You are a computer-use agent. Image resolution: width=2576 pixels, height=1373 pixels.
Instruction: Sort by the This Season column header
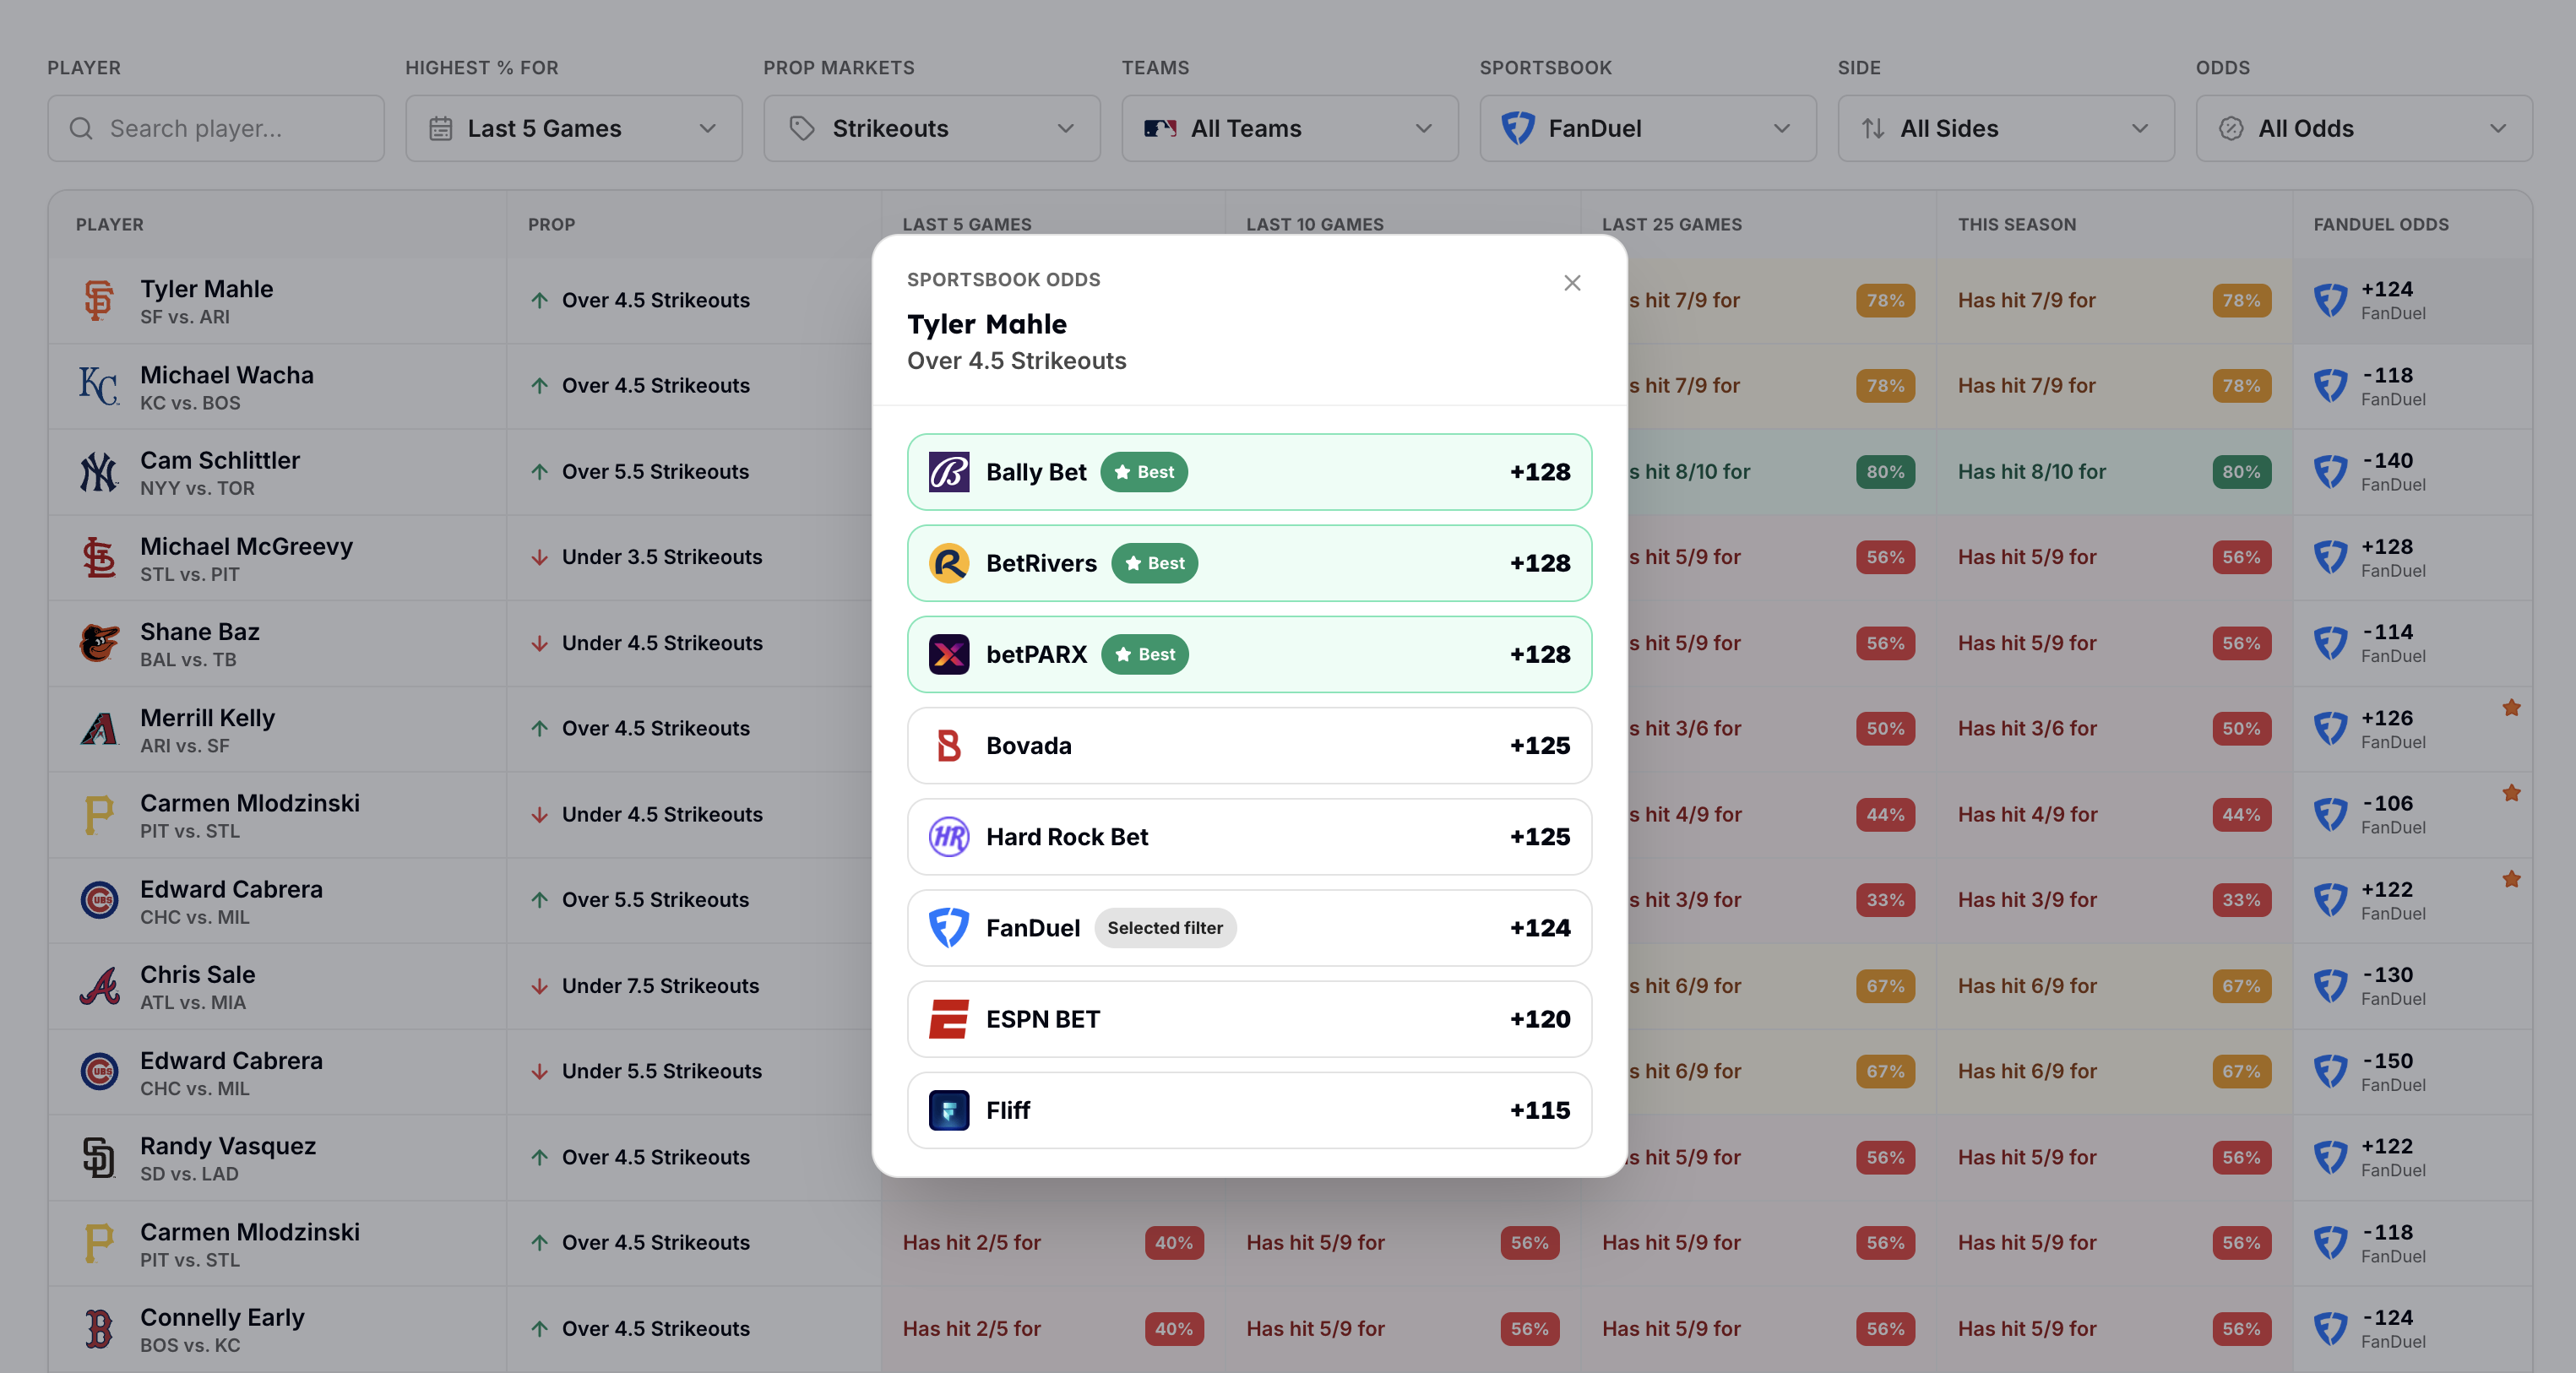pyautogui.click(x=2017, y=224)
